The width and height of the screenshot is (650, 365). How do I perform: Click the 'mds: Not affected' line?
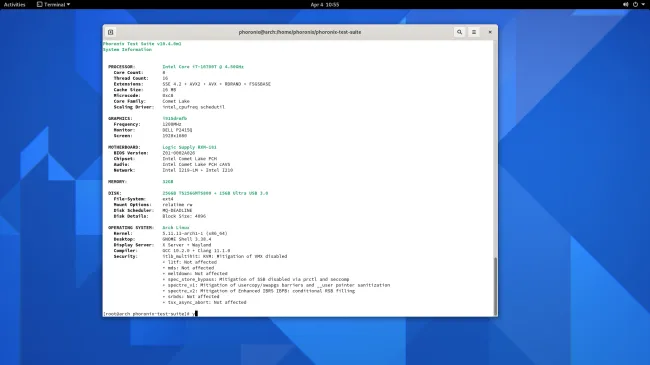(188, 268)
